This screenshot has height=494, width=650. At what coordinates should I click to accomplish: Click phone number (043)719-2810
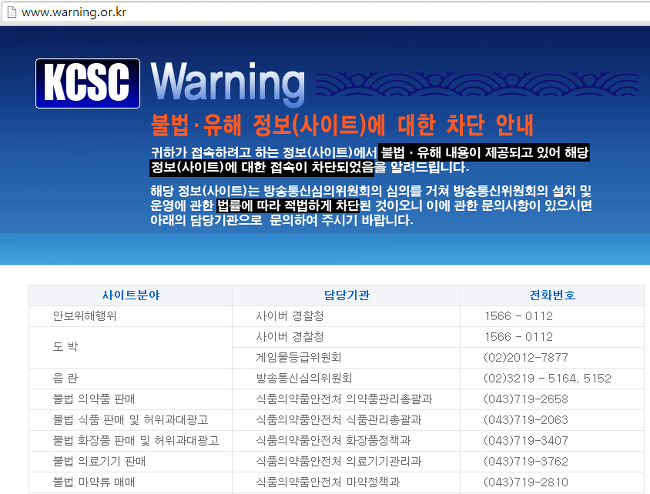coord(526,482)
